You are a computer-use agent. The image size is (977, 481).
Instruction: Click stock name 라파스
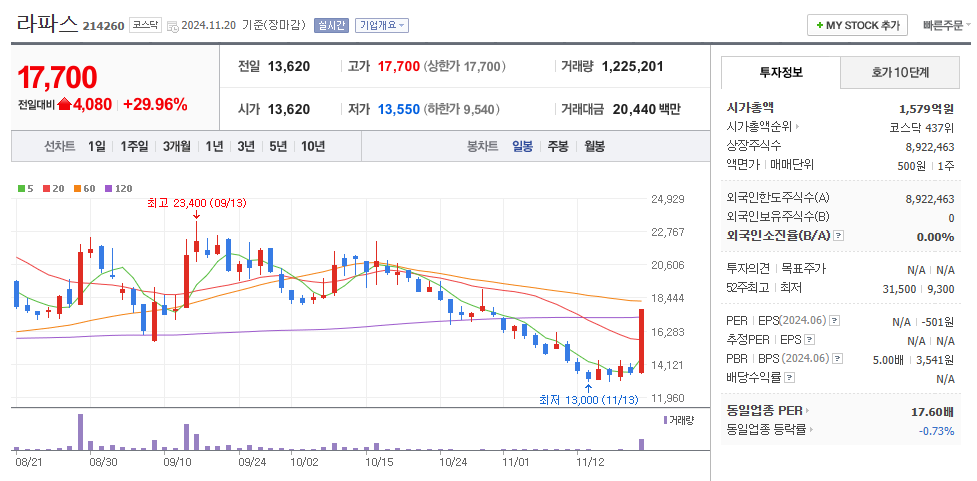pyautogui.click(x=47, y=24)
